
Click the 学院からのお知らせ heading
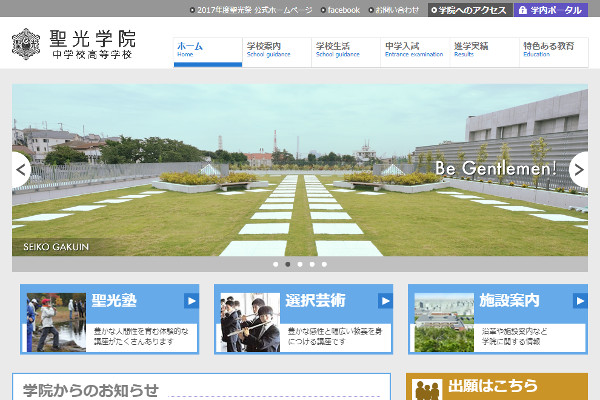pyautogui.click(x=91, y=390)
